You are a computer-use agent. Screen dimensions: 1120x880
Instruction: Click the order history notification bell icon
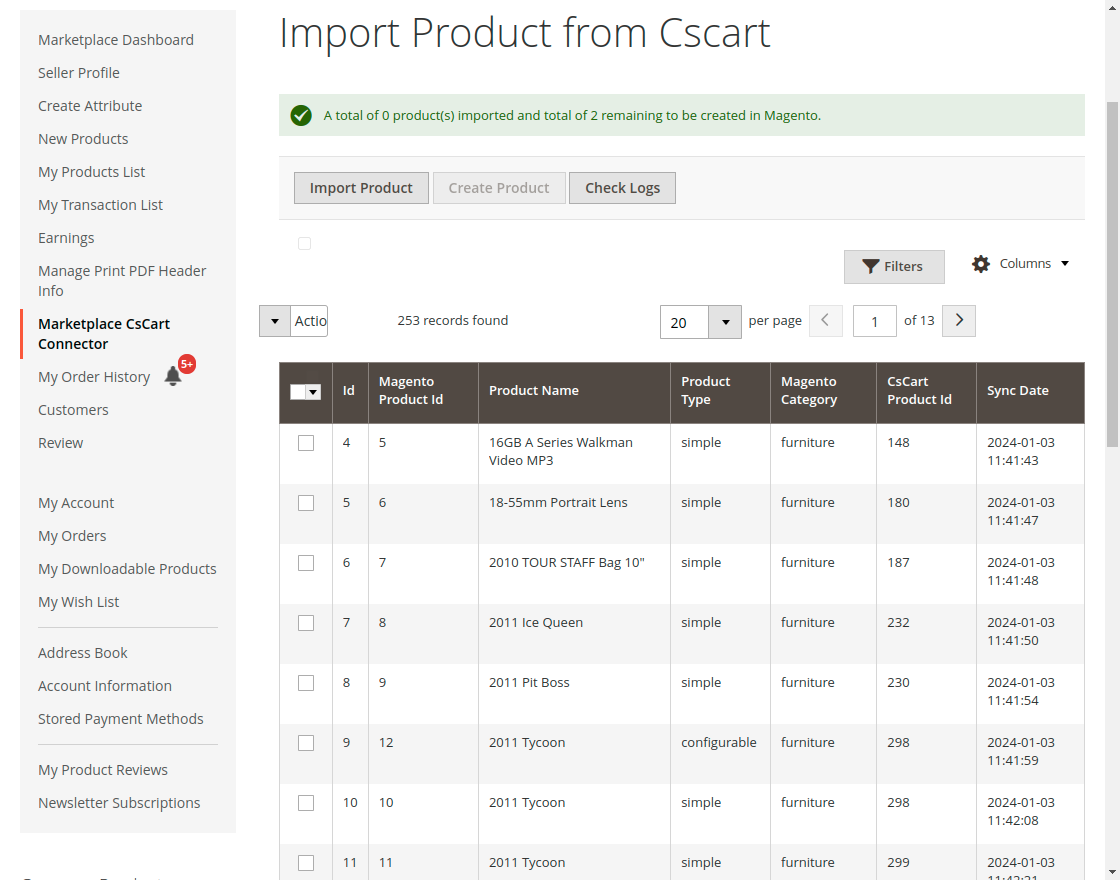tap(173, 377)
